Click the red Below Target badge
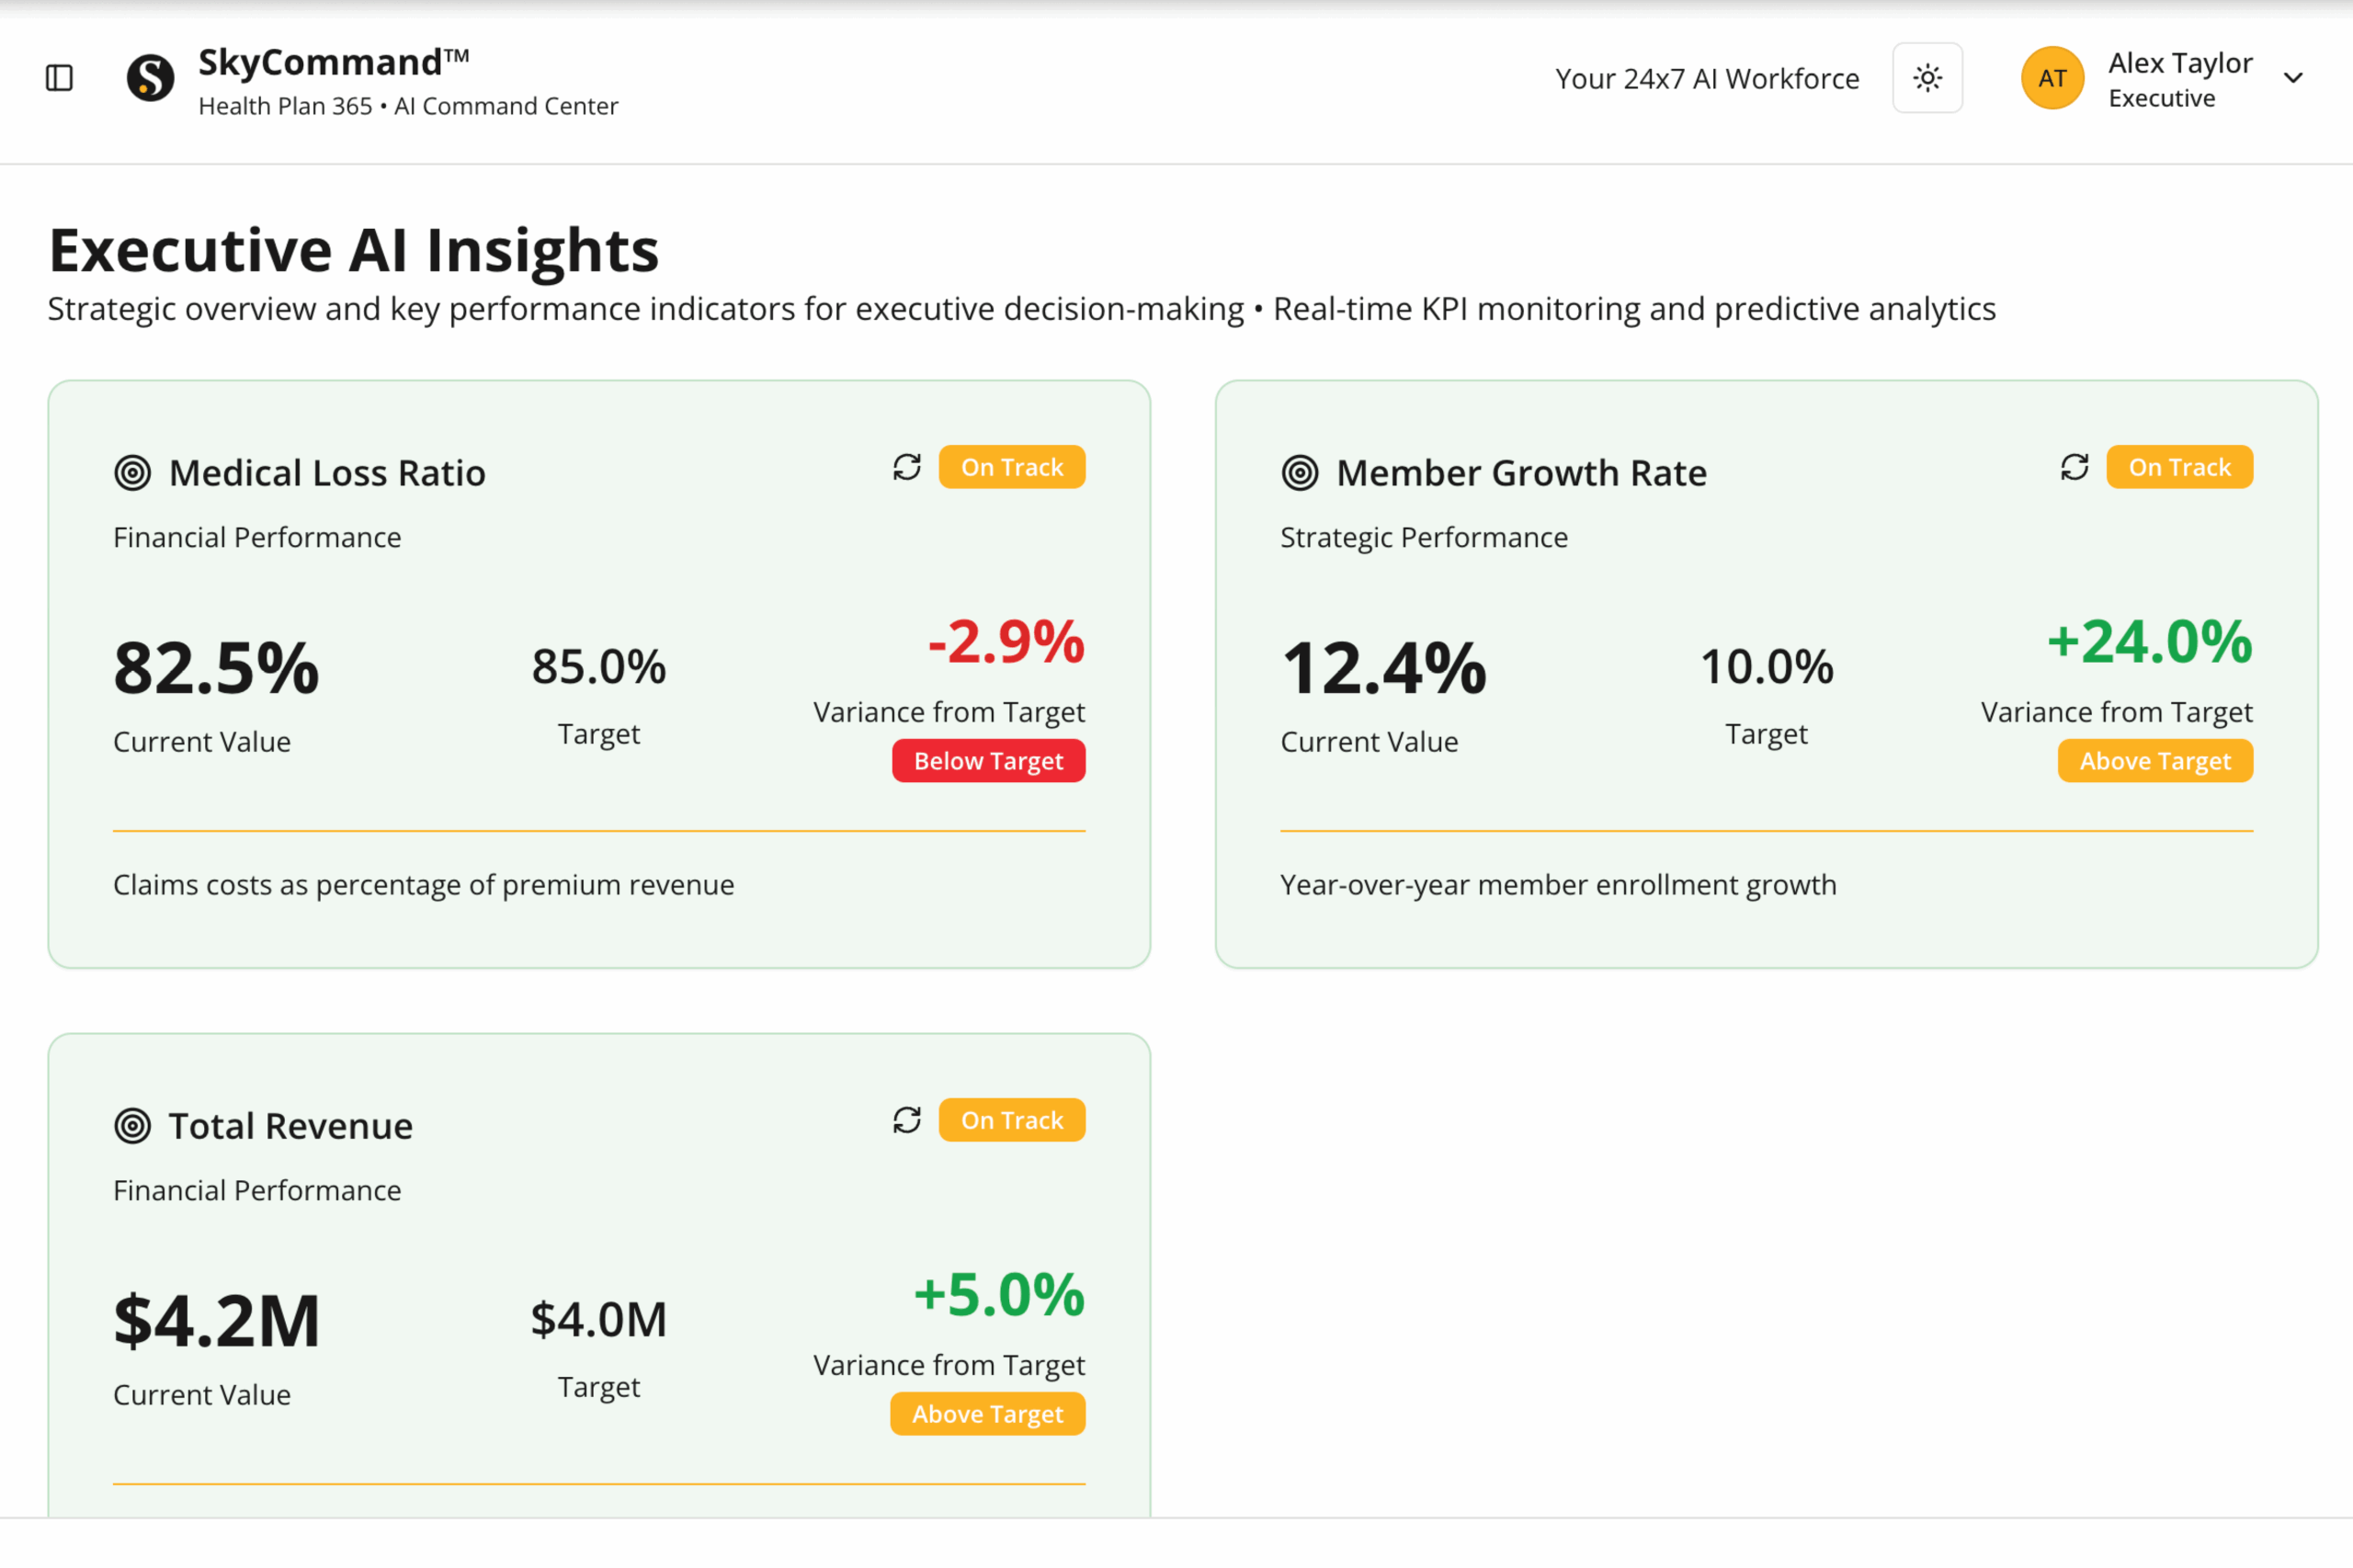 (988, 761)
